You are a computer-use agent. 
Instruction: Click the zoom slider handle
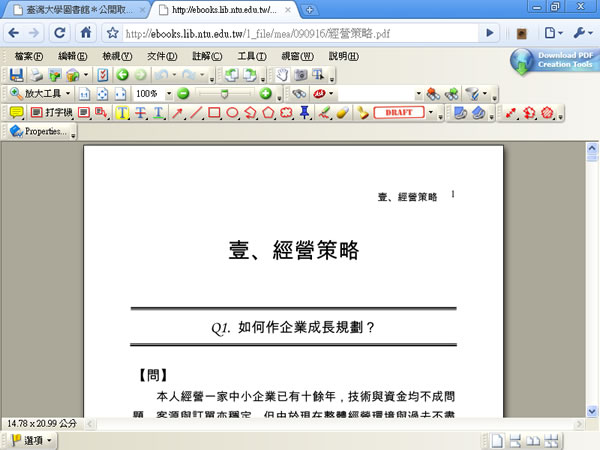(x=225, y=93)
